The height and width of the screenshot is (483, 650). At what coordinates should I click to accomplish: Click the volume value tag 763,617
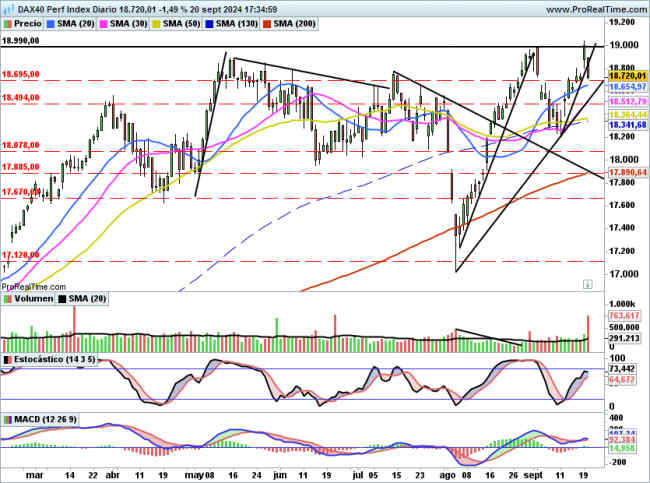click(624, 316)
